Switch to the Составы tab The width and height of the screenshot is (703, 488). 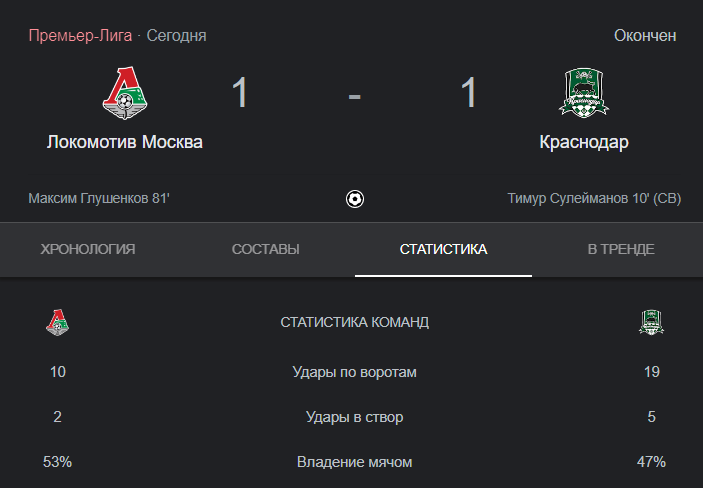265,249
